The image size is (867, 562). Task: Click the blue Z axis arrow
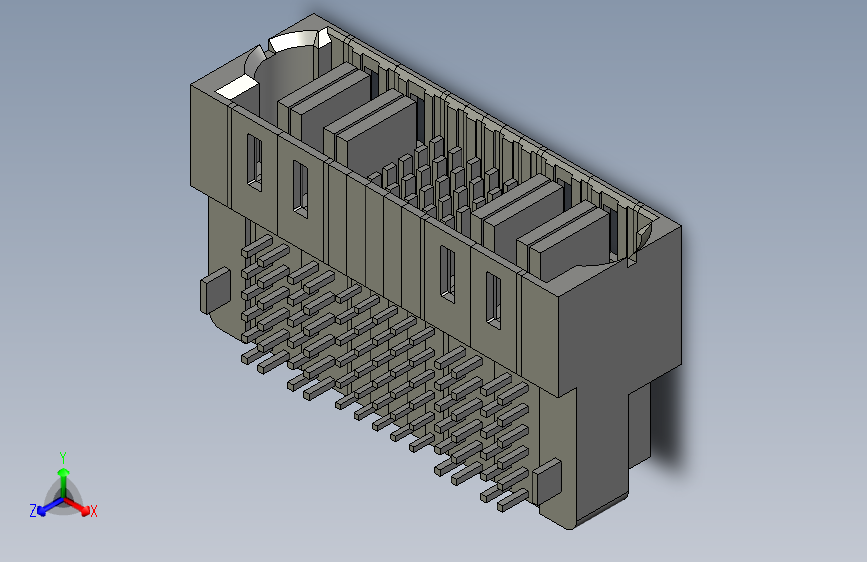coord(51,506)
